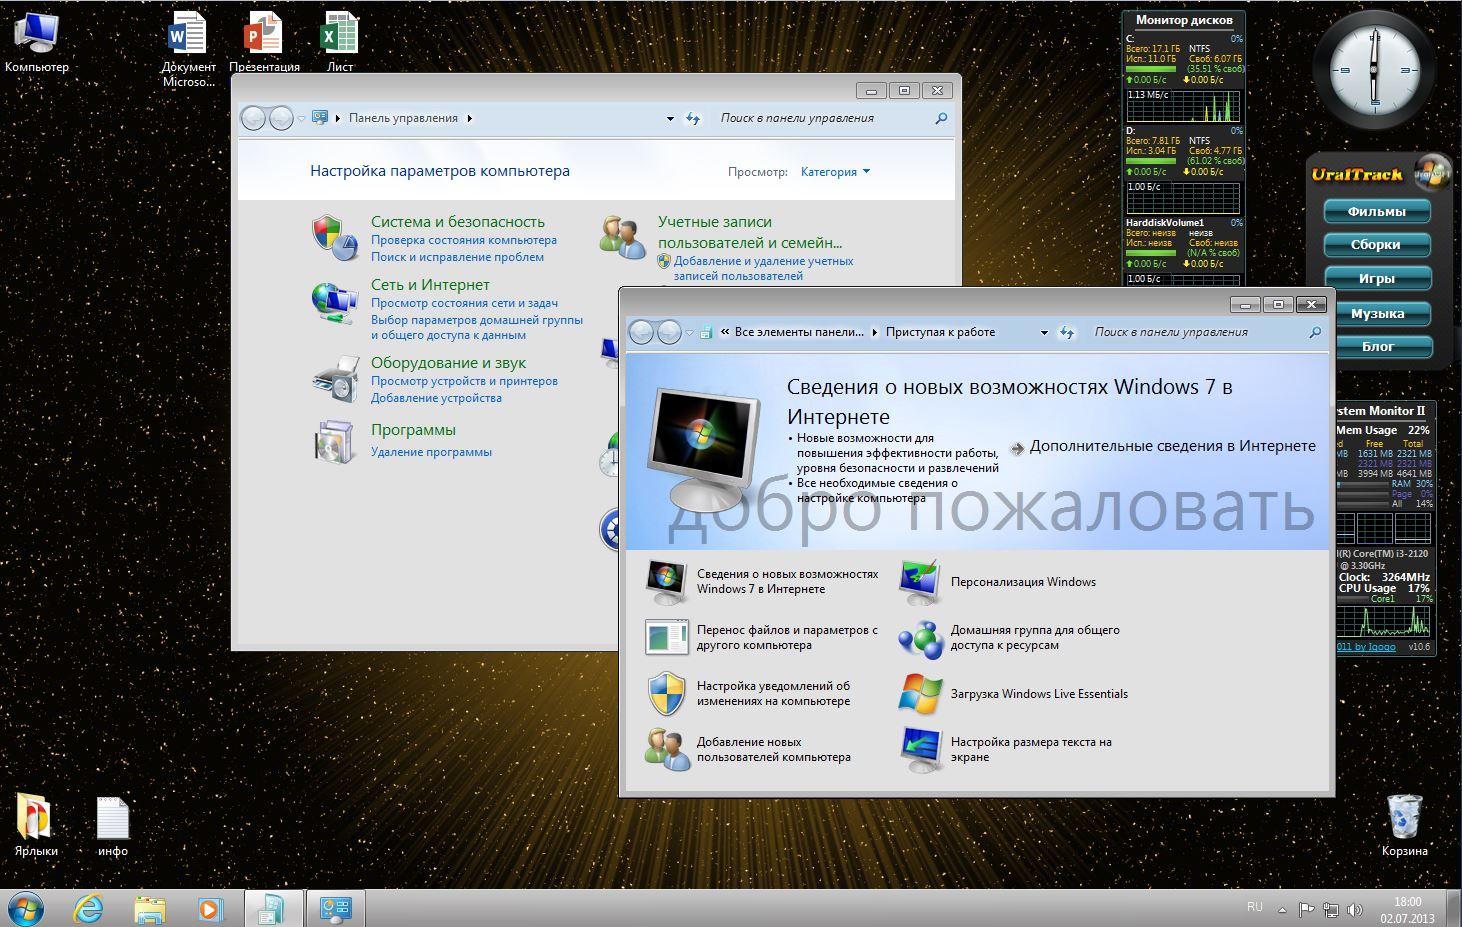Click the volume speaker icon in system tray

click(1355, 909)
